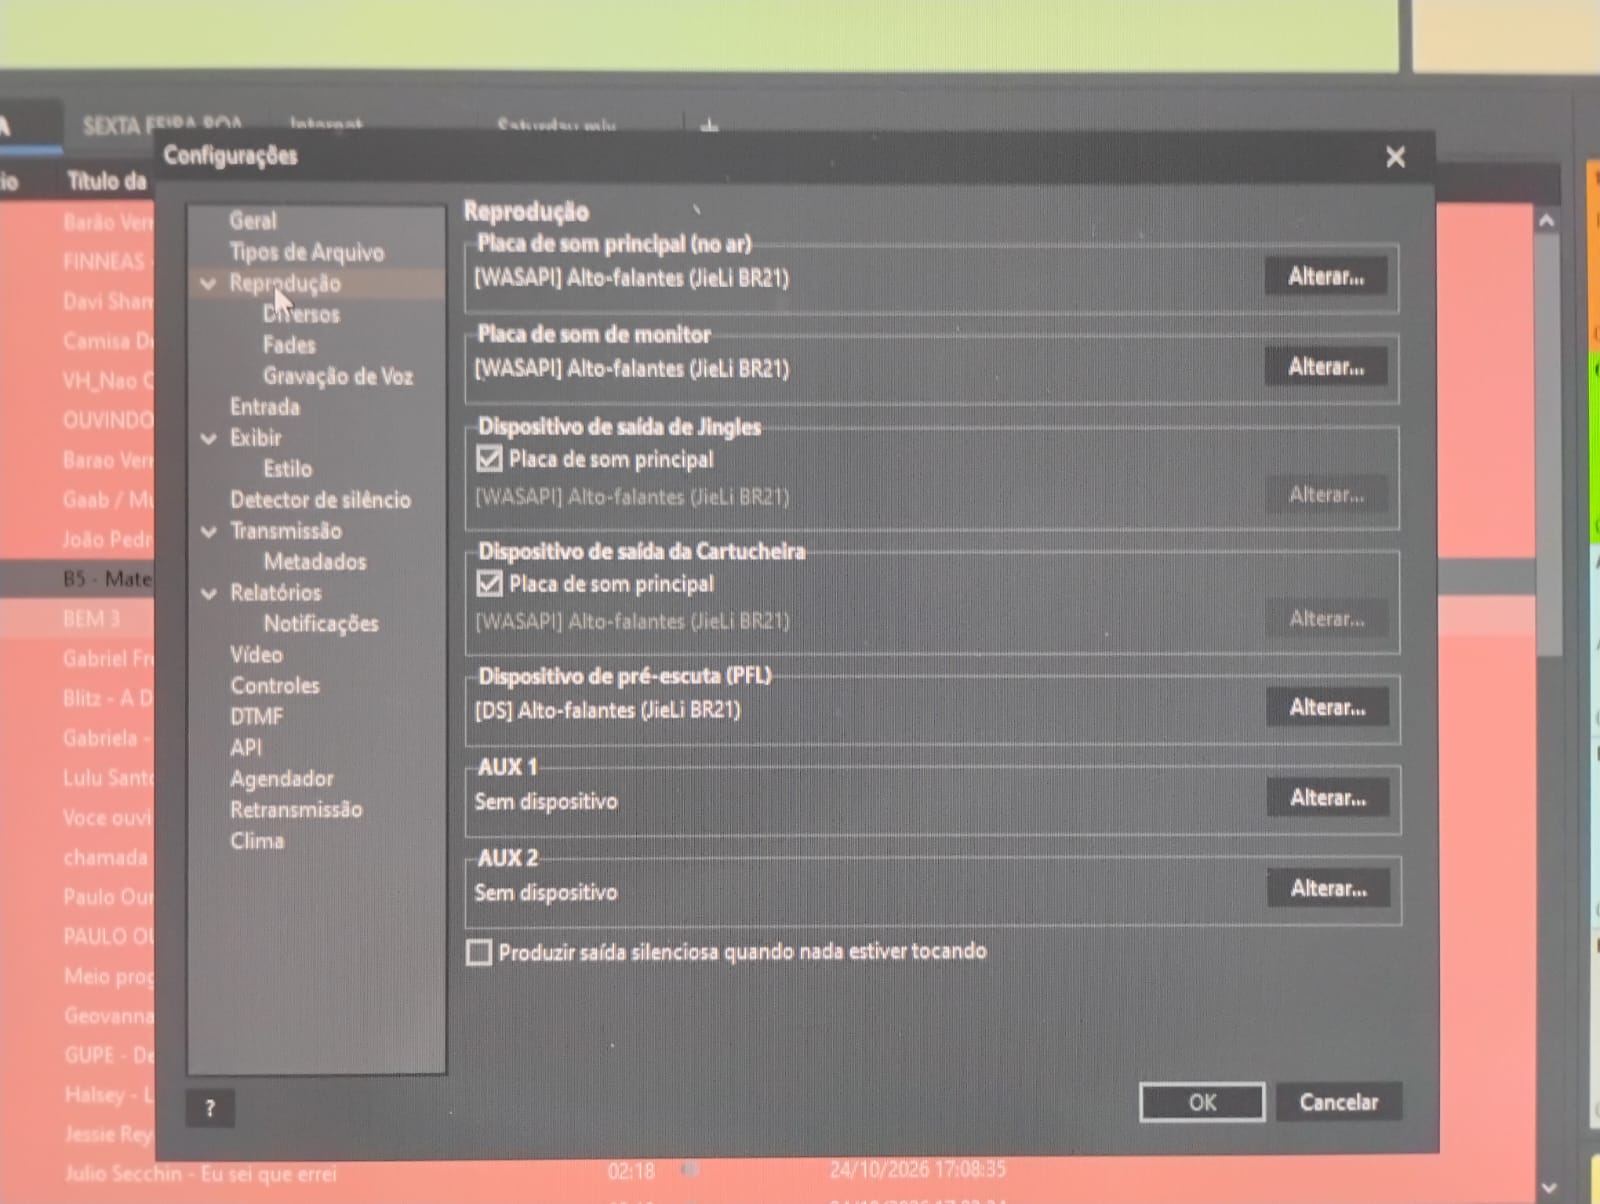Click the Cancelar button
The height and width of the screenshot is (1204, 1600).
(x=1339, y=1102)
